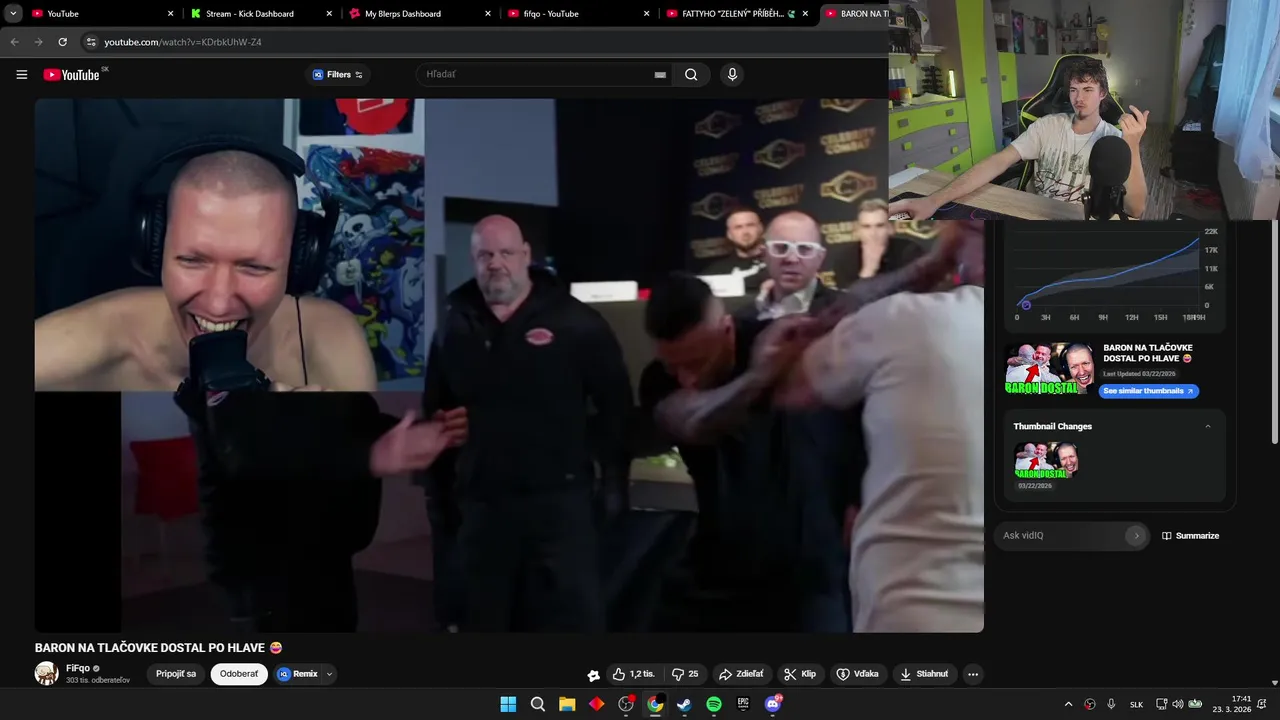Screen dimensions: 1280x720
Task: Open SLK keyboard language switcher
Action: 1136,704
